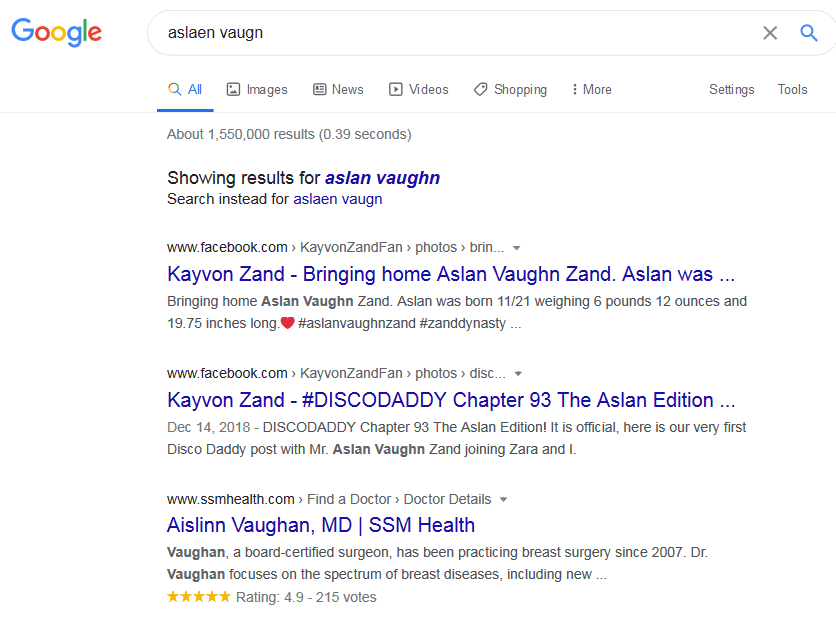Click inside the search input field
The height and width of the screenshot is (635, 836).
point(400,33)
